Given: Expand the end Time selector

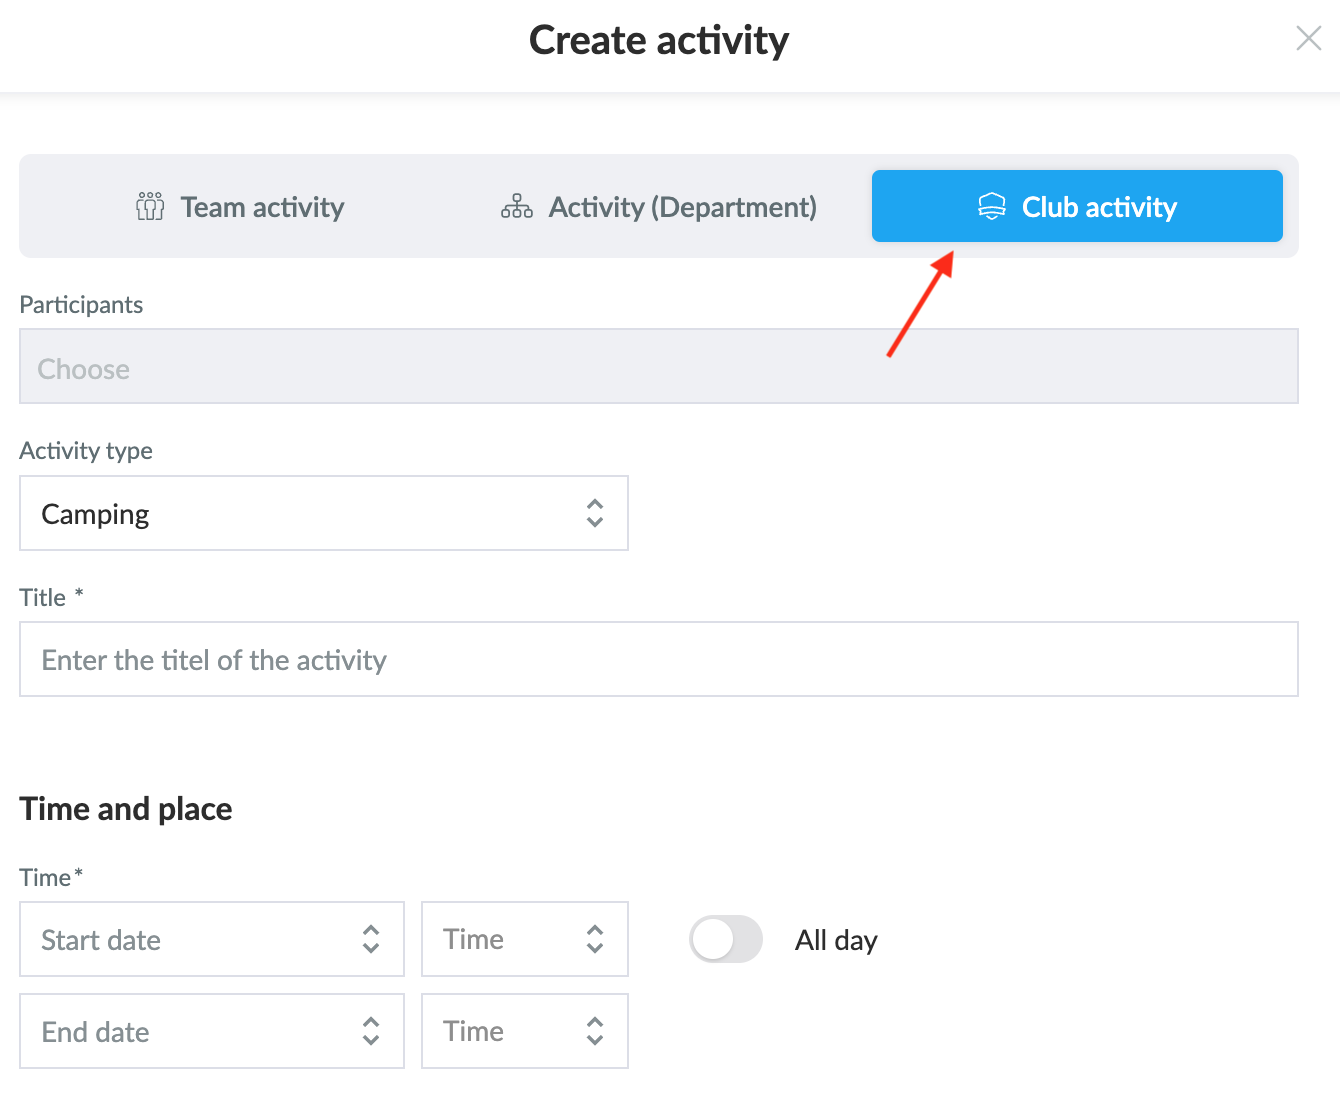Looking at the screenshot, I should pyautogui.click(x=500, y=1031).
